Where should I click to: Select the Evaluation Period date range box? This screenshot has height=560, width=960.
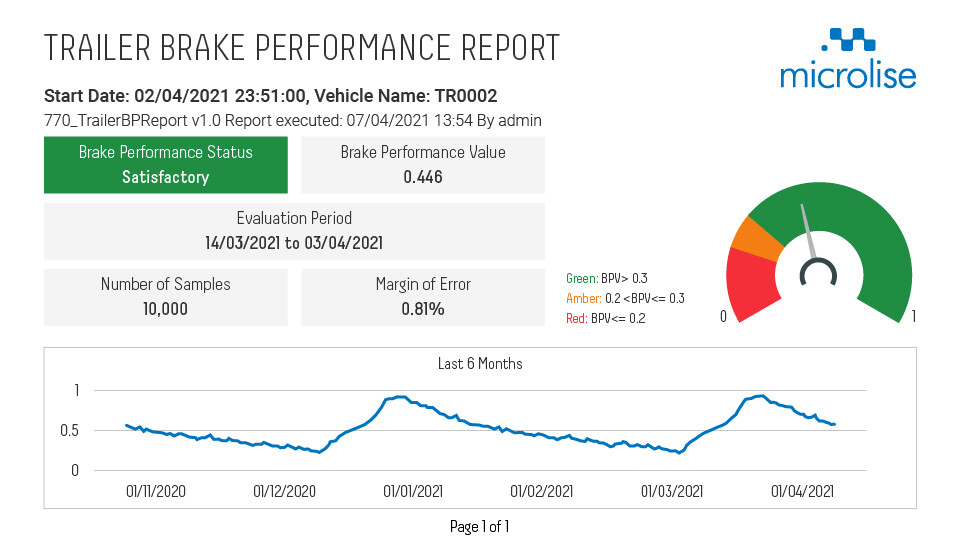click(294, 231)
